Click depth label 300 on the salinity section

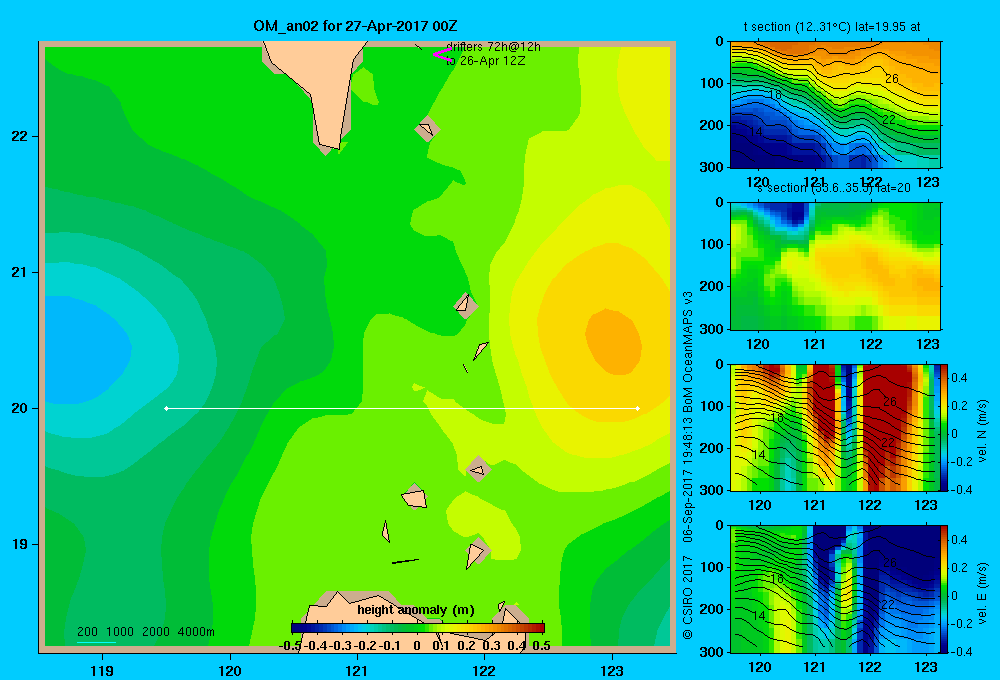point(713,329)
